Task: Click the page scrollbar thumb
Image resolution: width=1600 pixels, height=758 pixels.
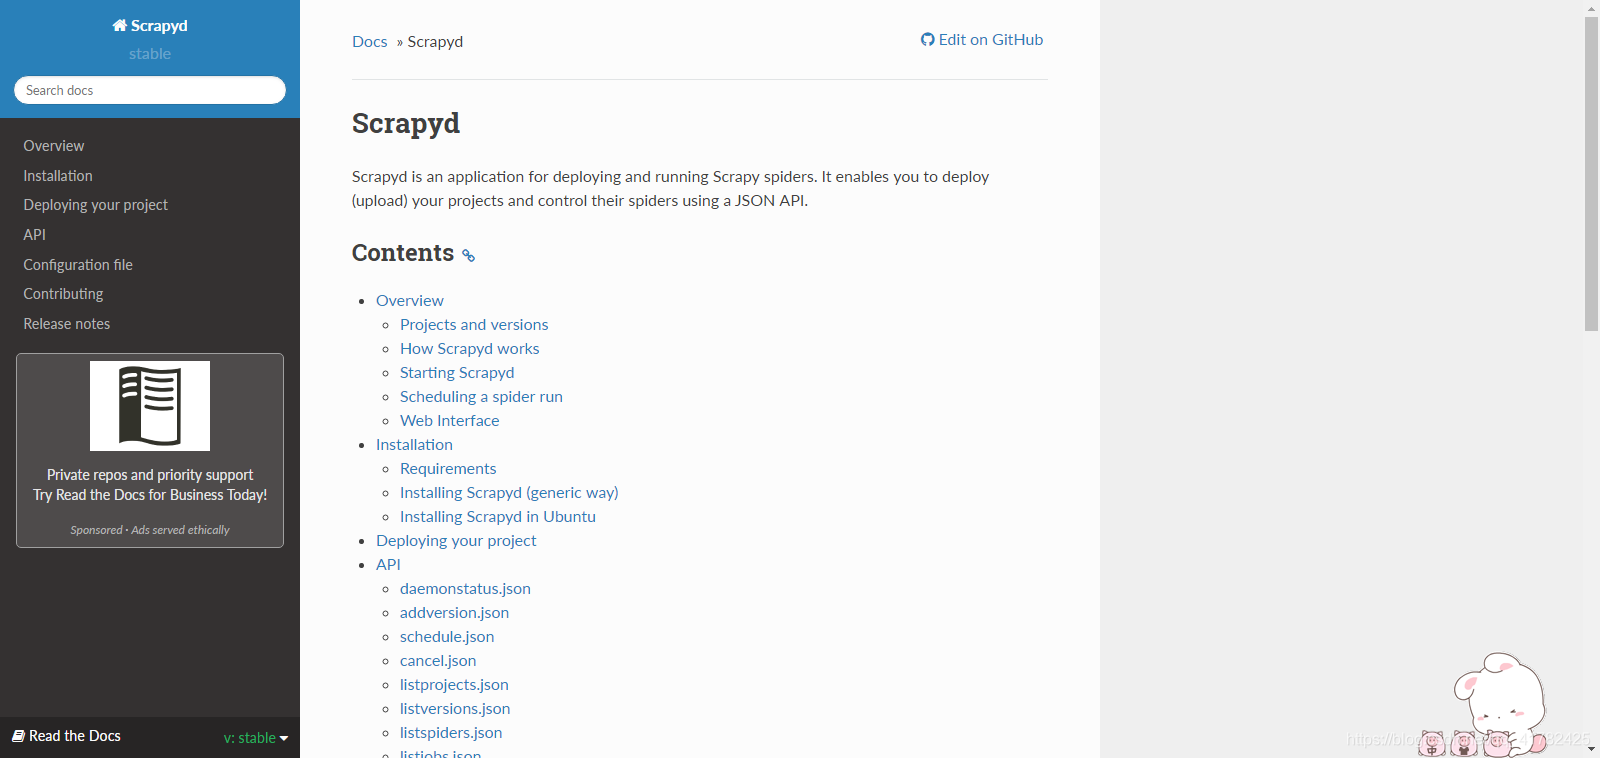Action: (x=1592, y=173)
